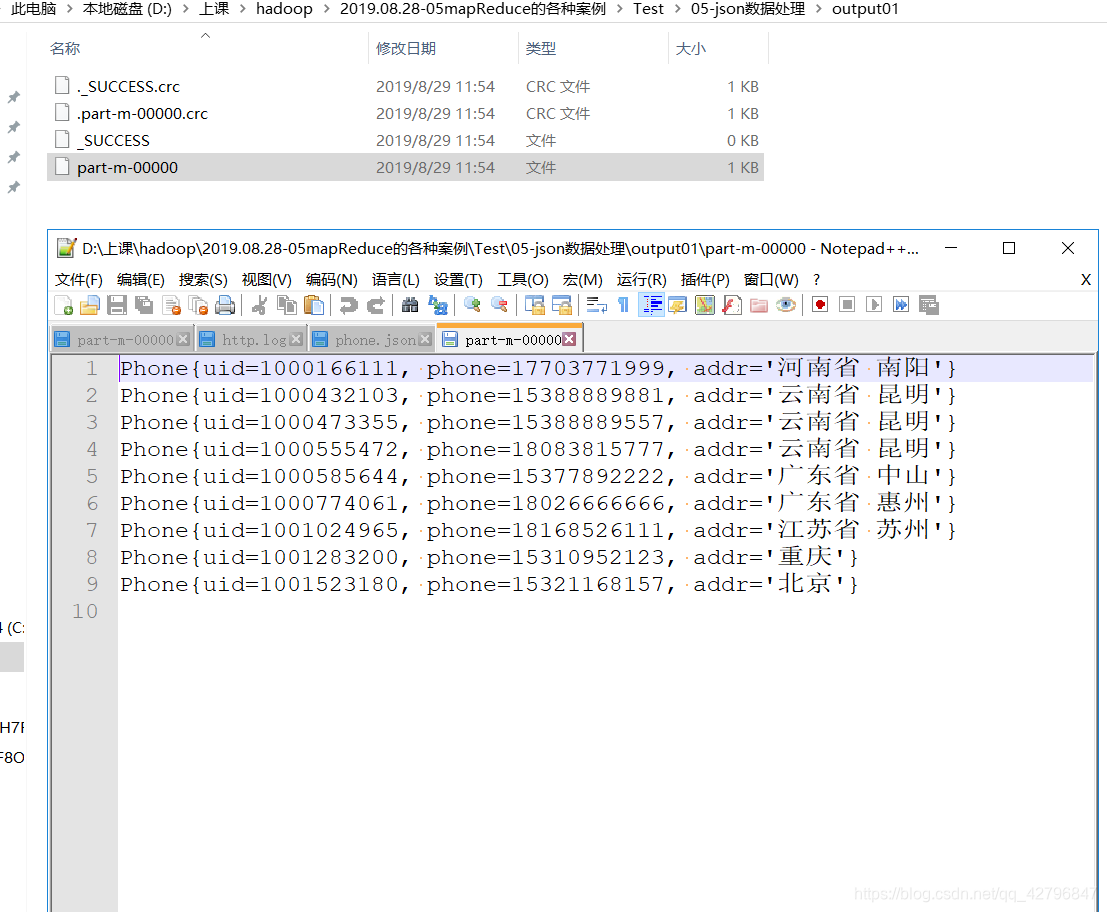The image size is (1107, 912).
Task: Click Save recorded macro icon
Action: pos(928,305)
